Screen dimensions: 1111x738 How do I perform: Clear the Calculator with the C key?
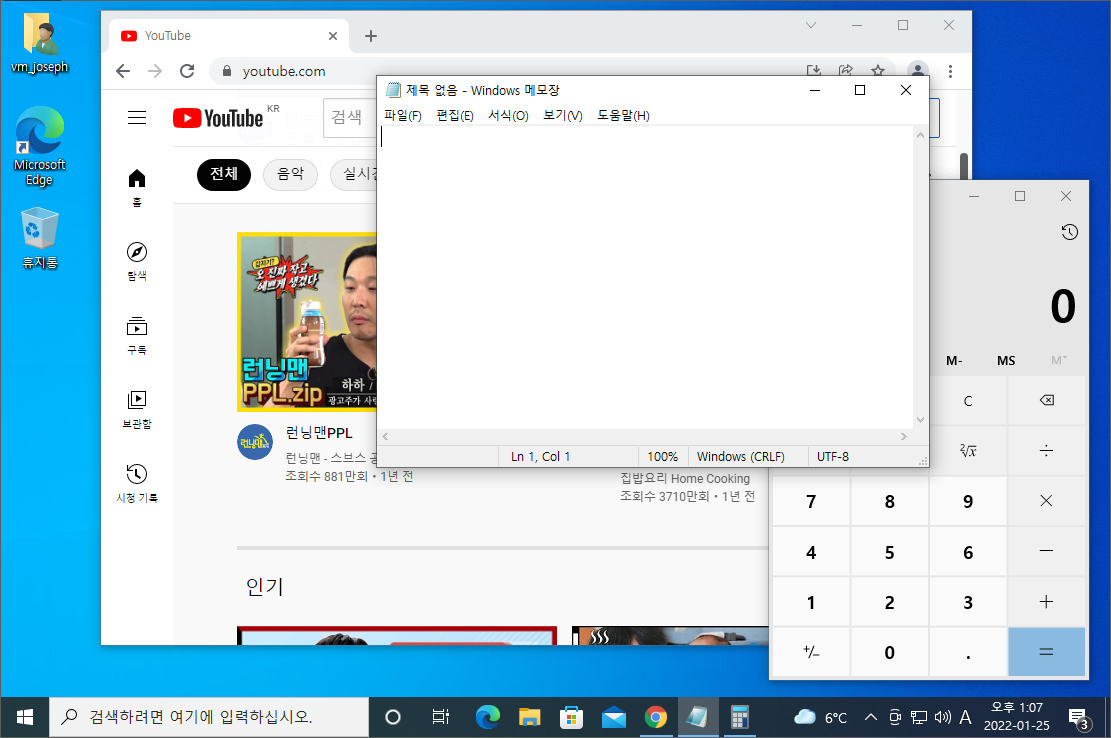coord(968,400)
